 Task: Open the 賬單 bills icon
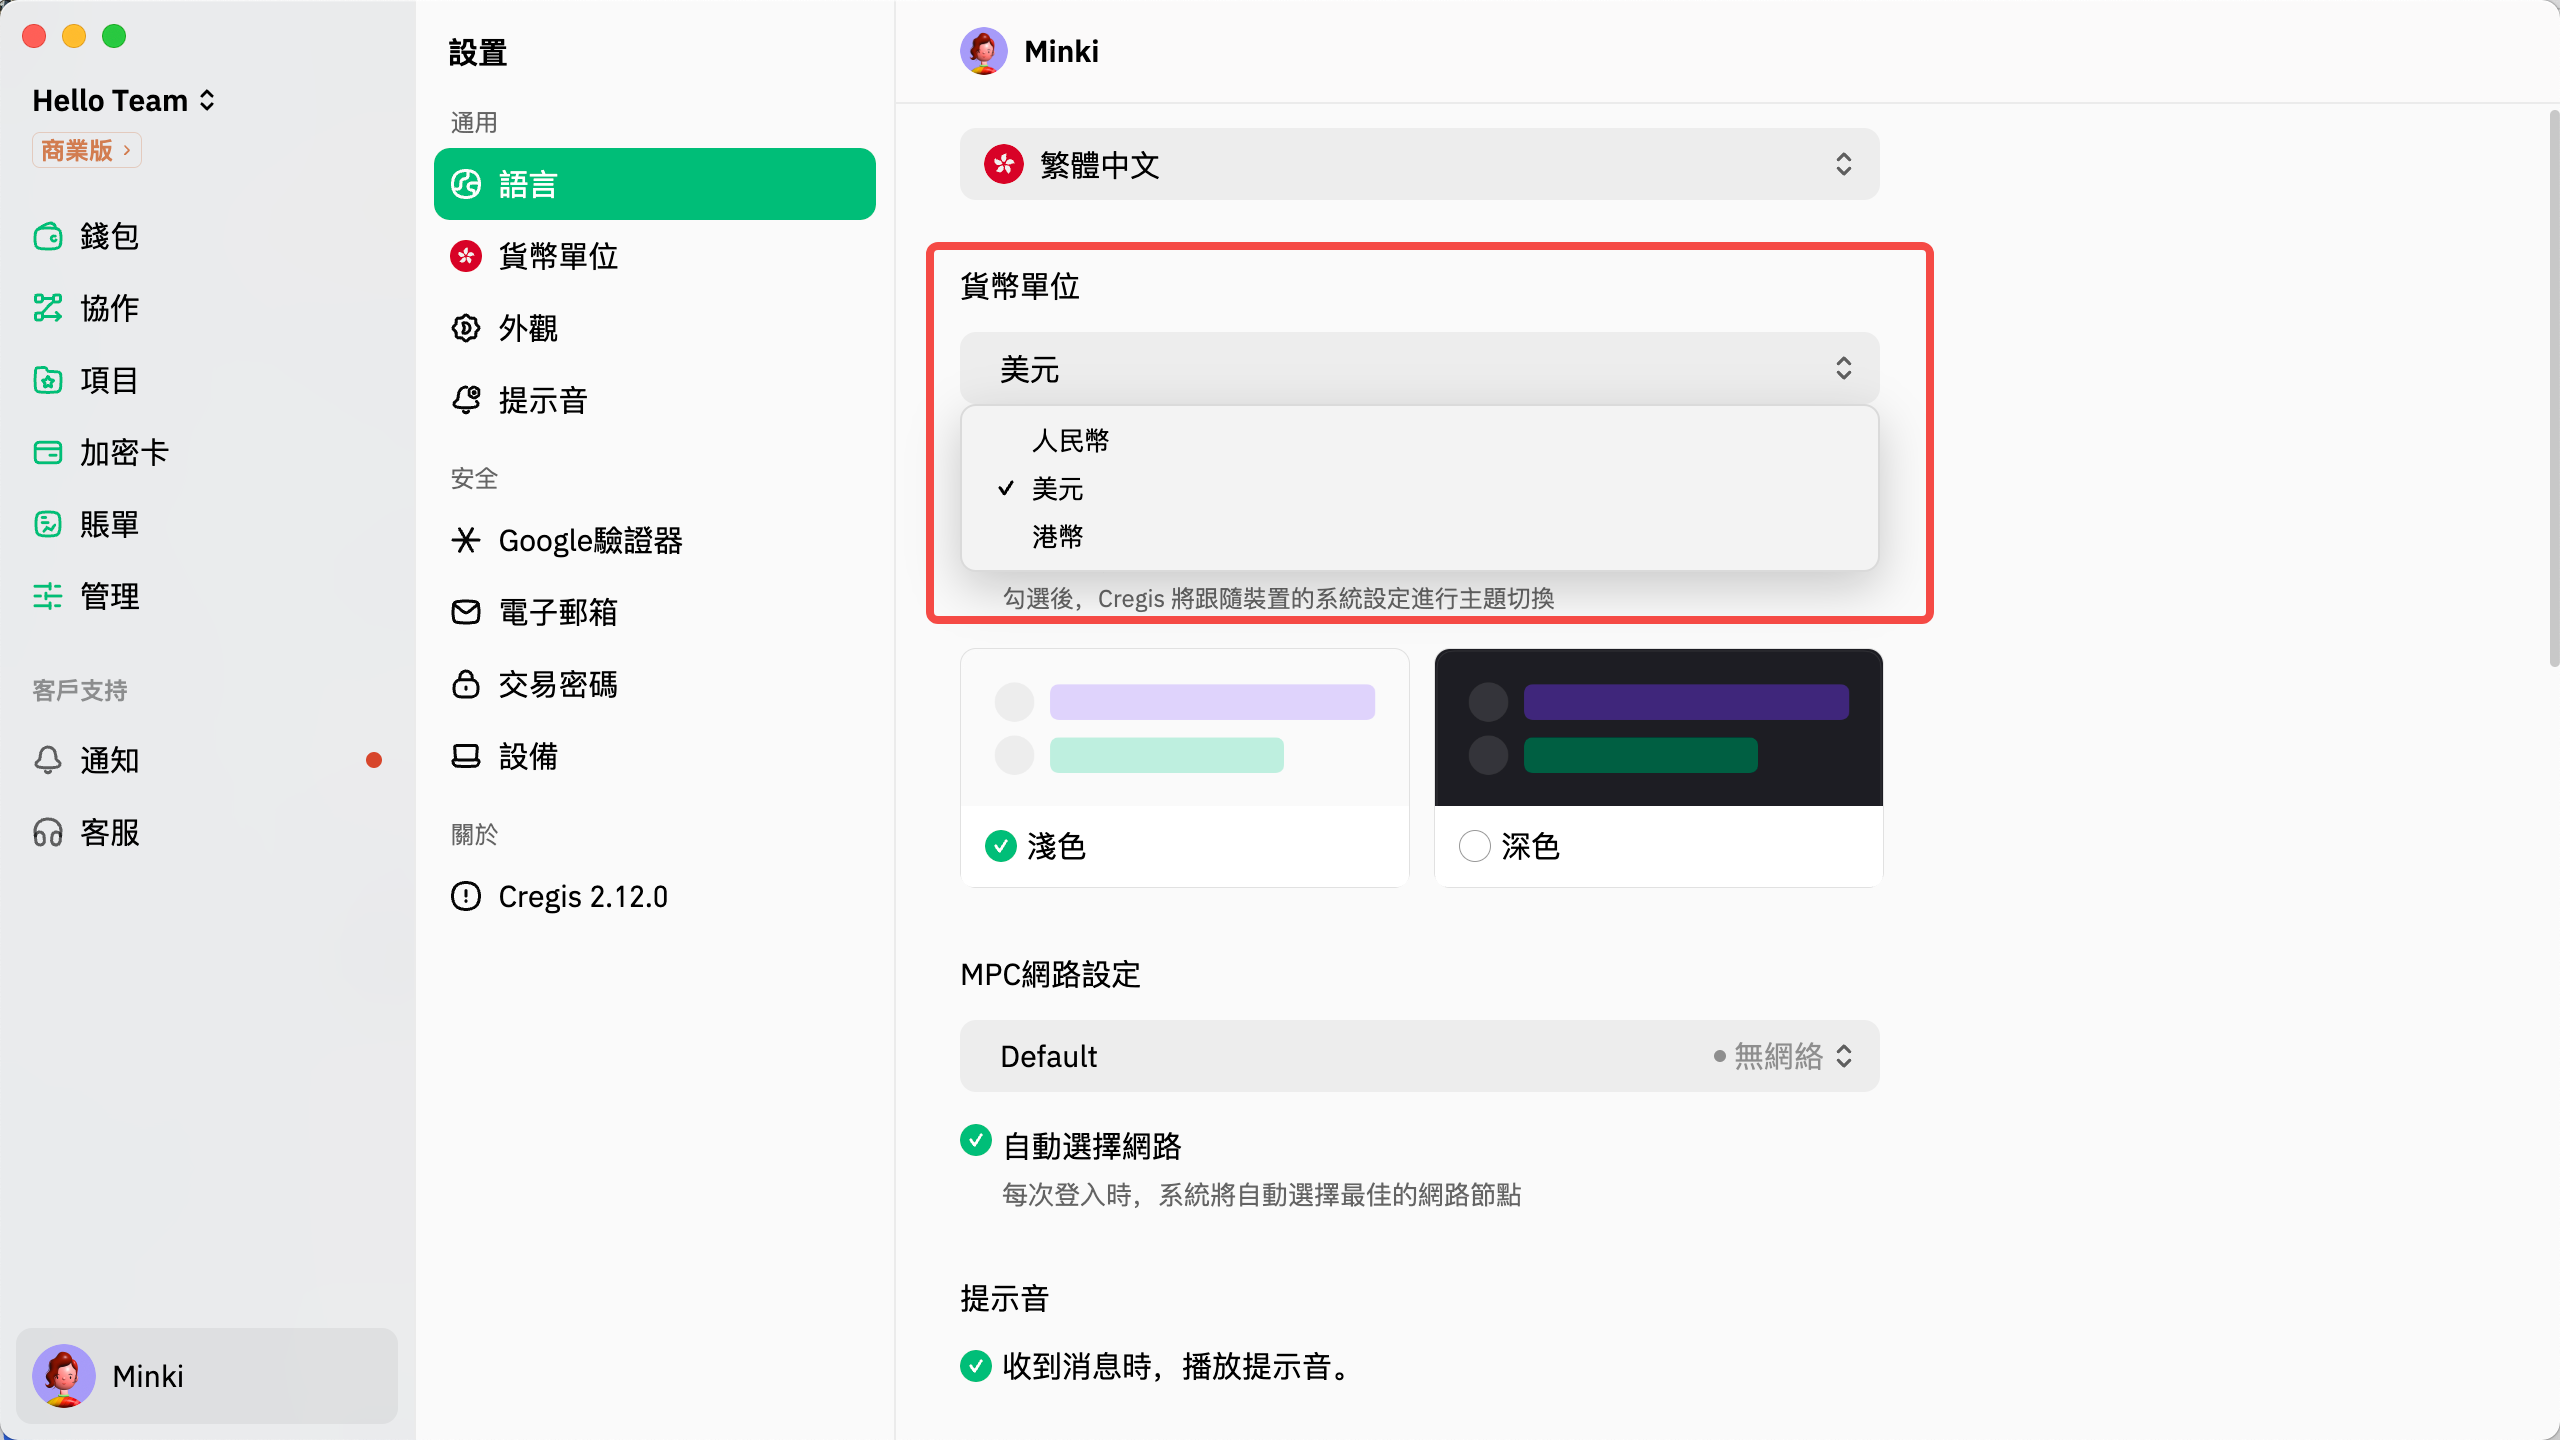click(47, 524)
